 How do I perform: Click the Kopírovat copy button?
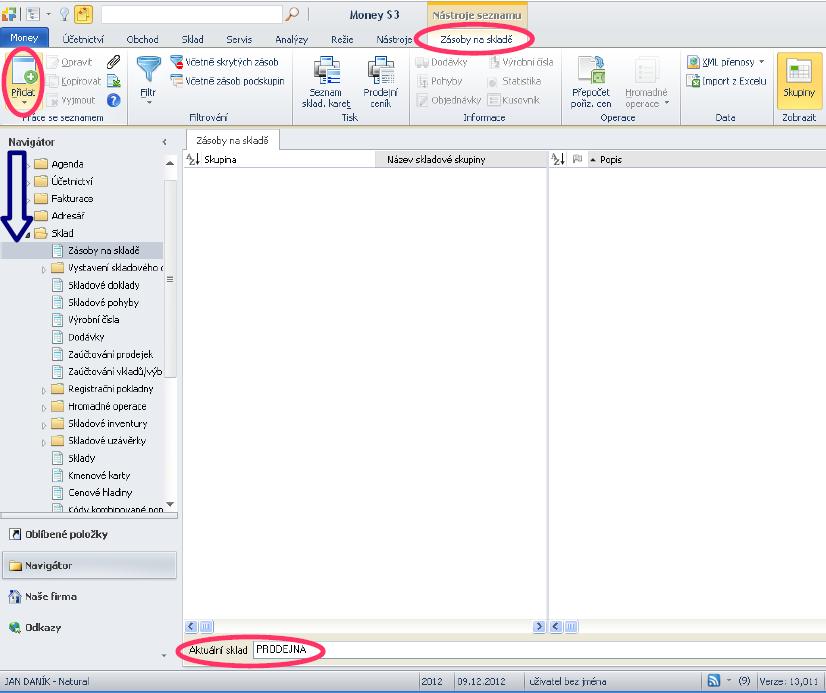tap(74, 81)
